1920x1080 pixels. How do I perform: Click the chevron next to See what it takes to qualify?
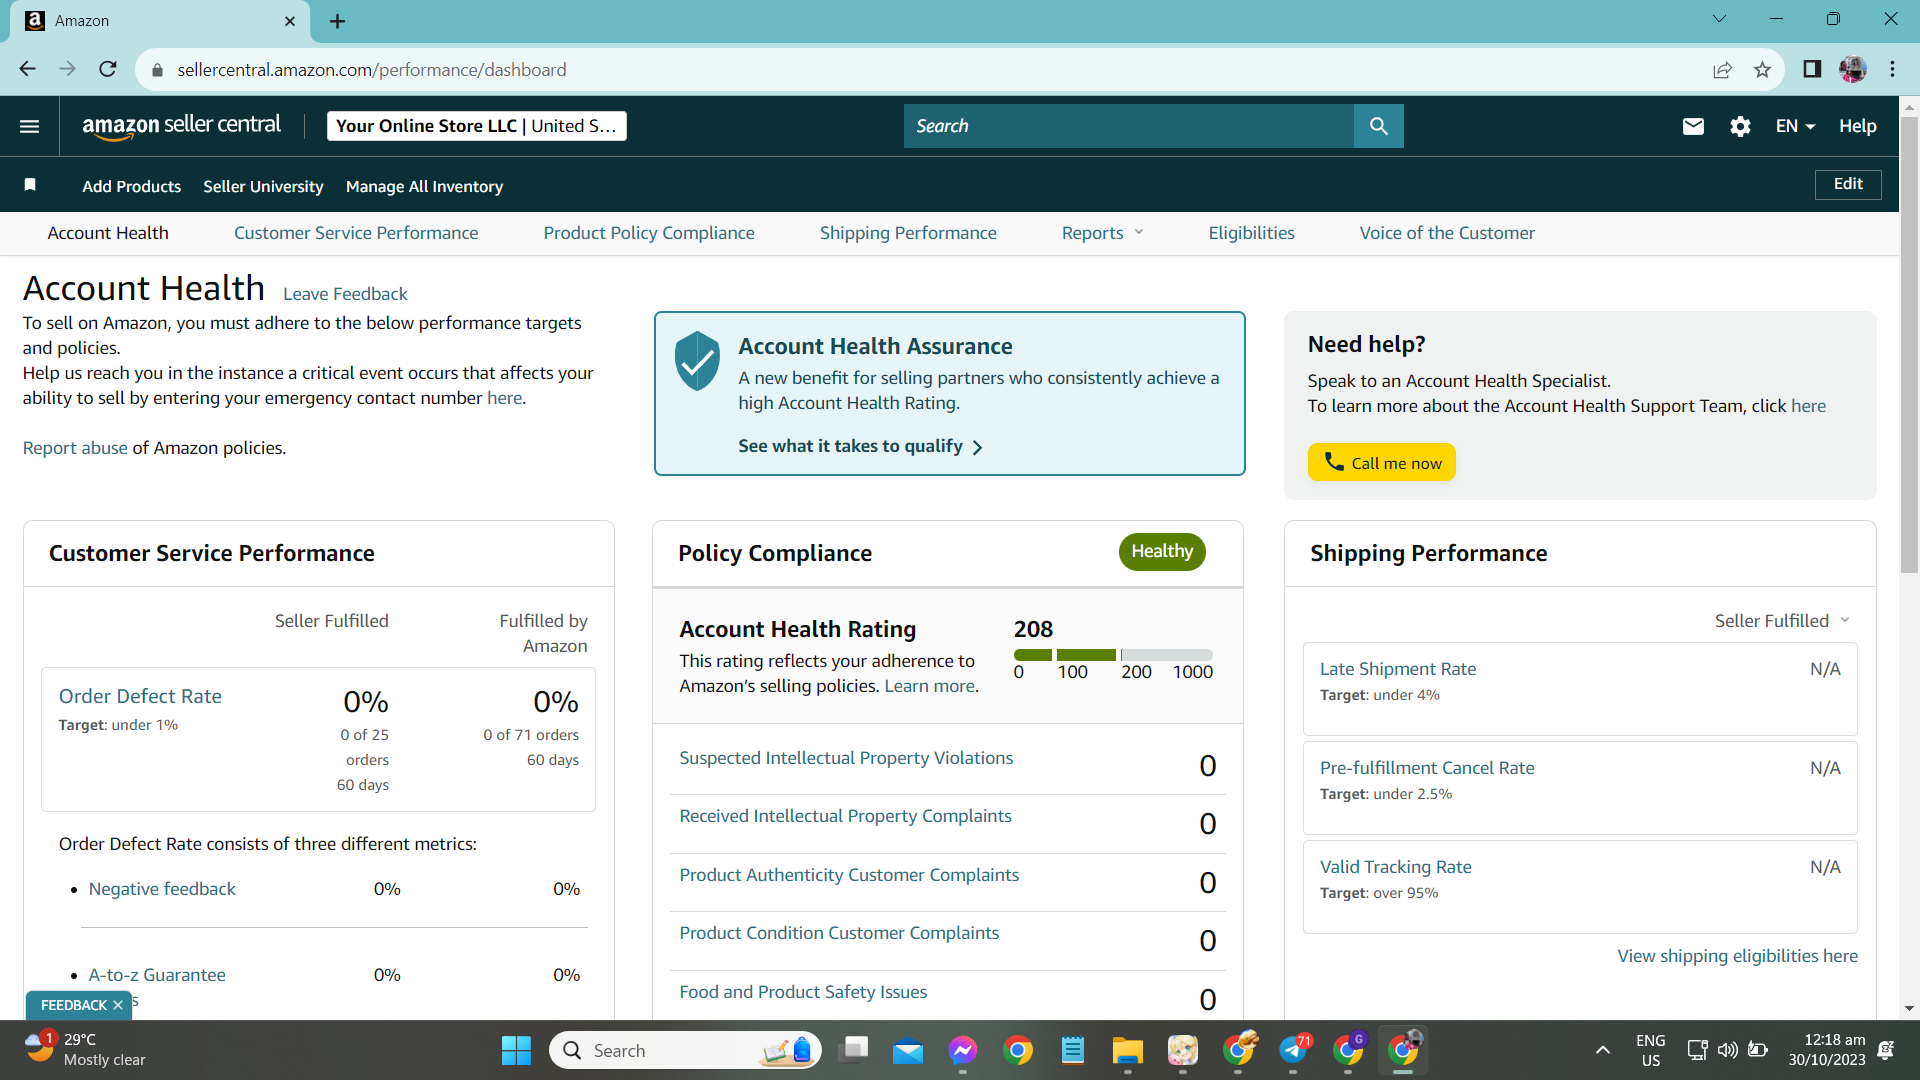[977, 447]
